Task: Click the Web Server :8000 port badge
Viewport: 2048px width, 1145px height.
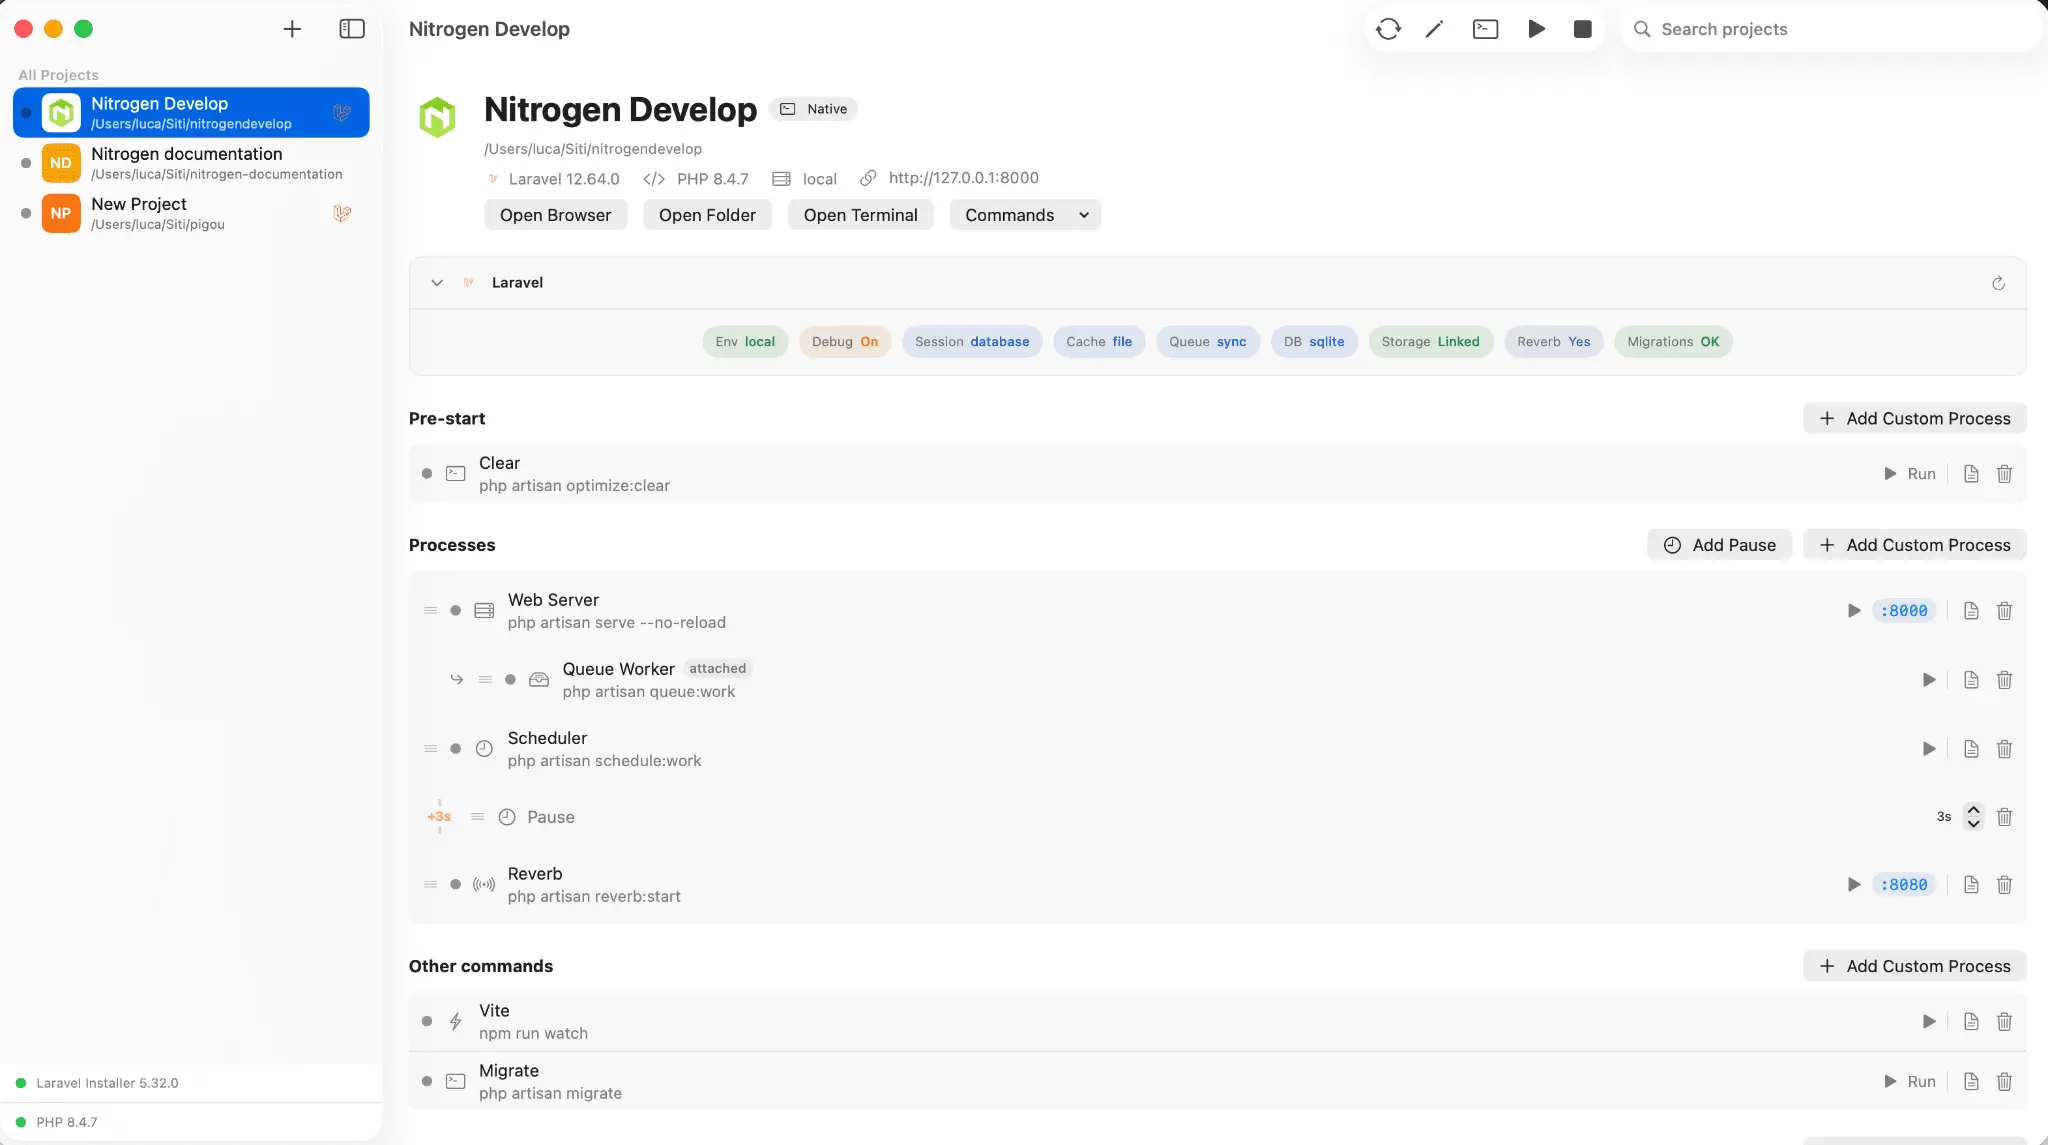Action: 1904,611
